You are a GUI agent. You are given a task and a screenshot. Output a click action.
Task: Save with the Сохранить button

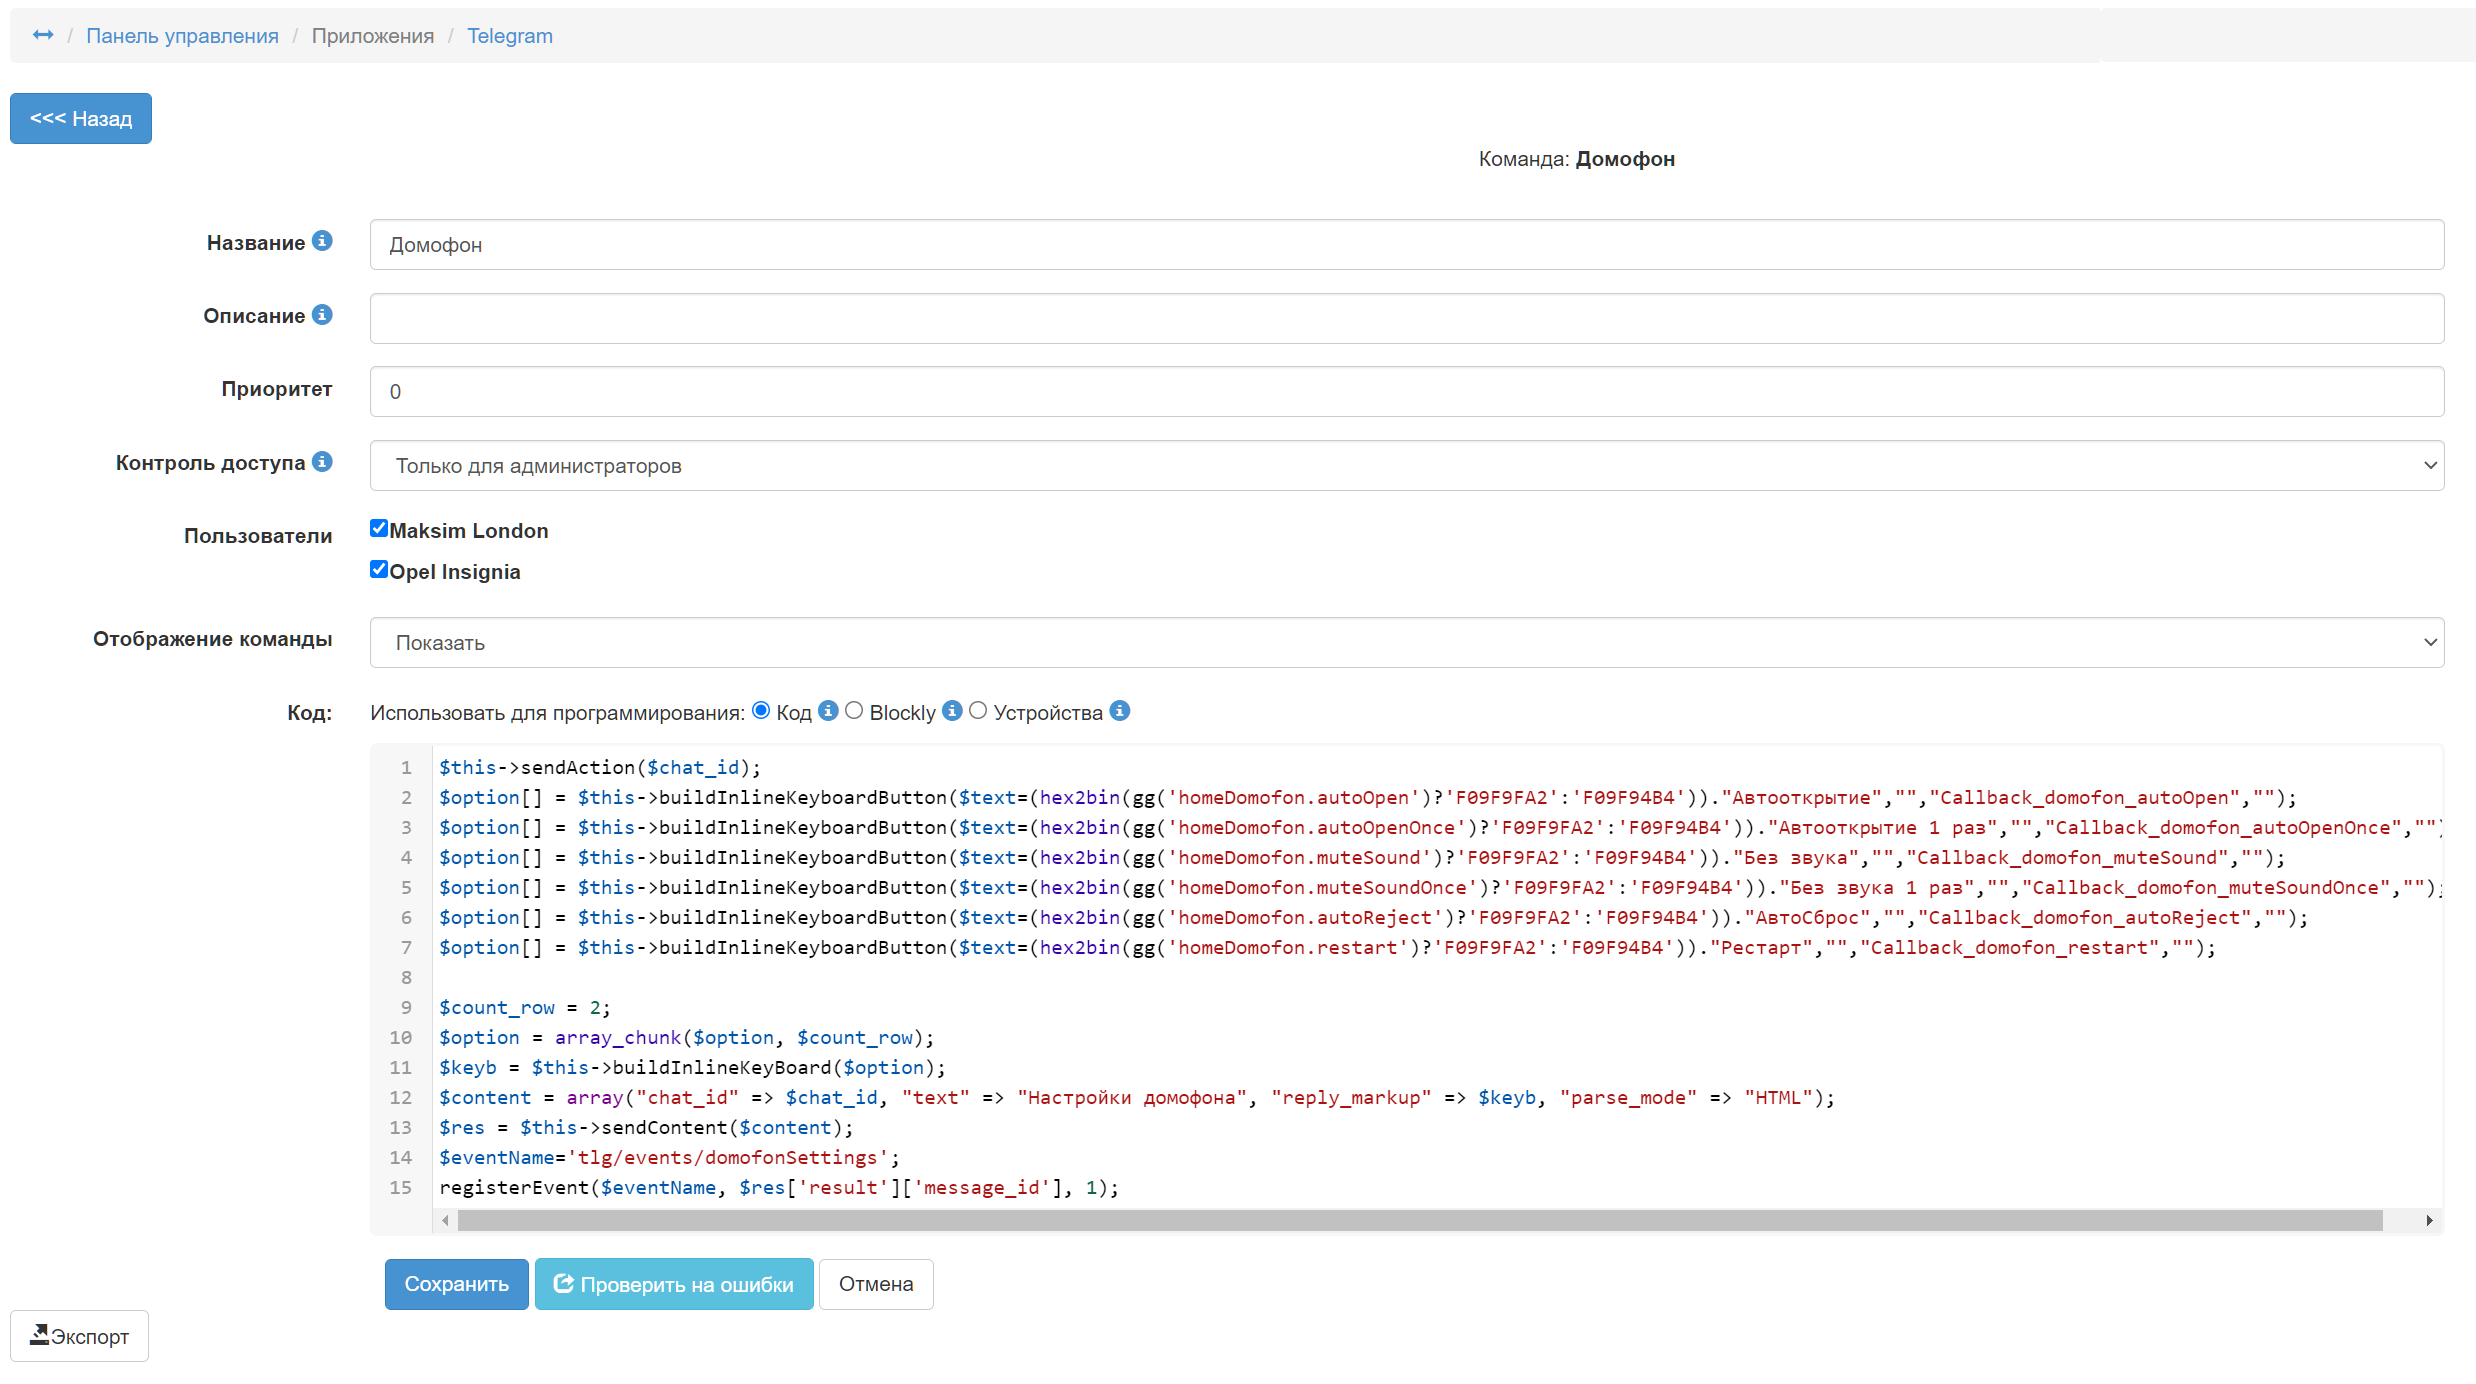(457, 1284)
